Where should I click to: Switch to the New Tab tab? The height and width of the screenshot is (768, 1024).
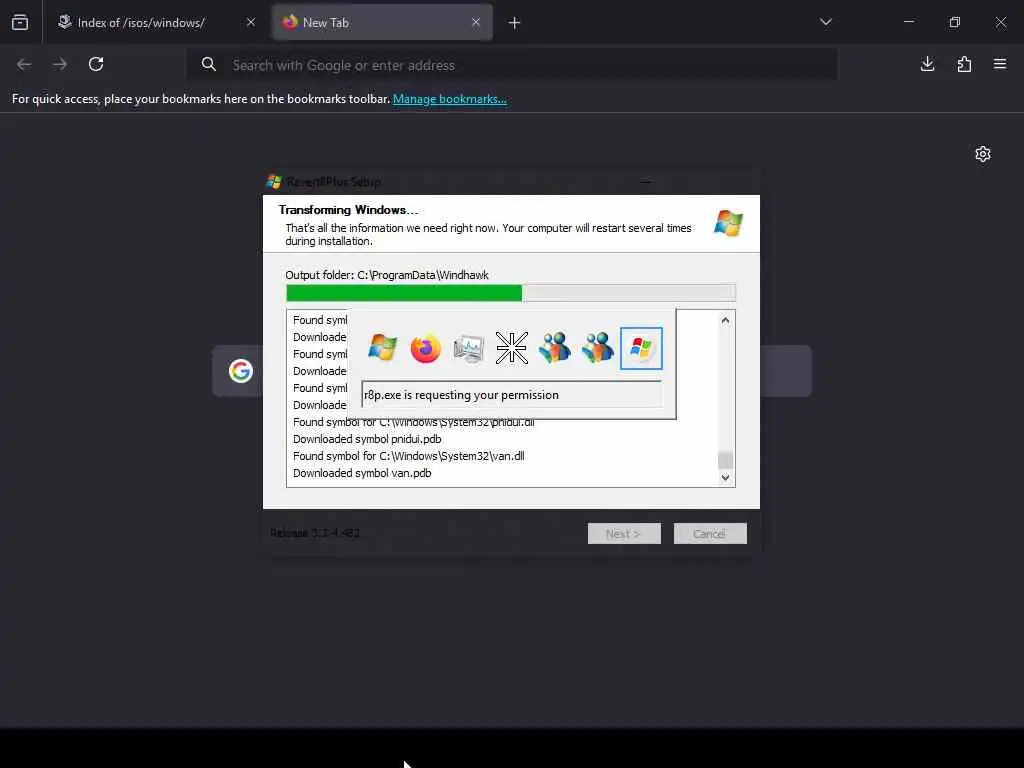click(383, 22)
